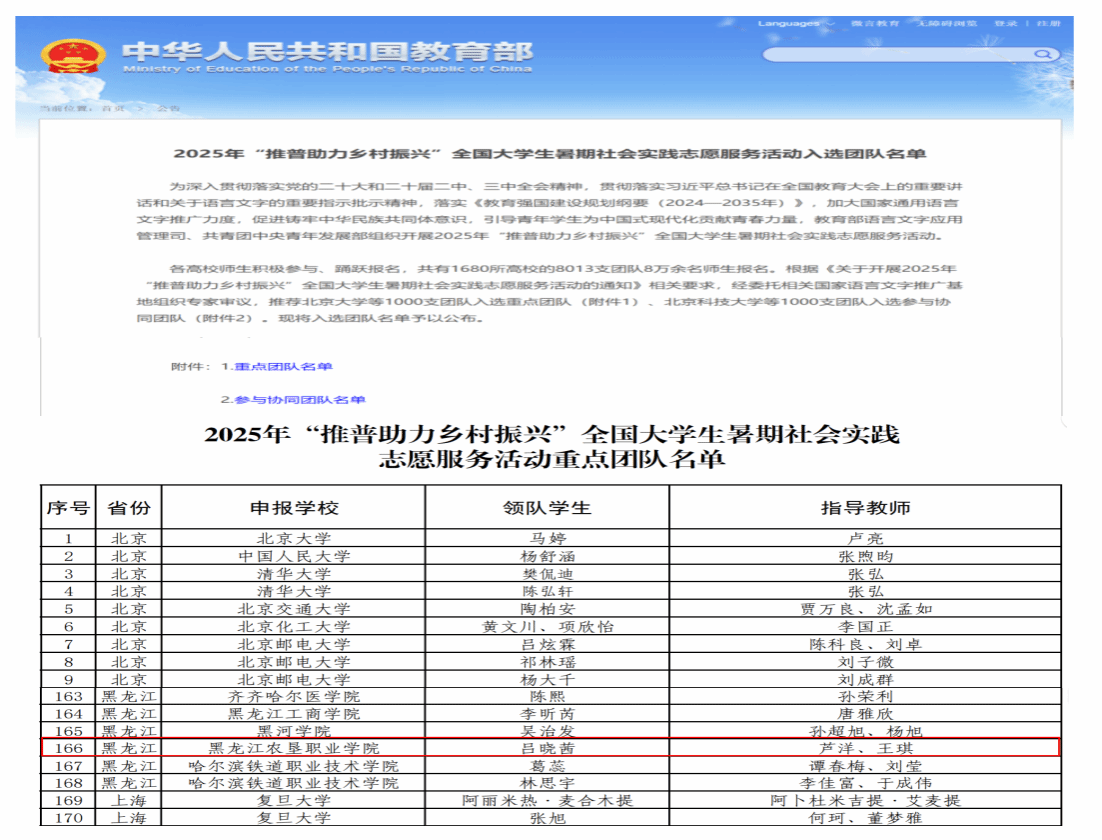Click the list title 志愿服务活动重点团队名单

click(552, 459)
